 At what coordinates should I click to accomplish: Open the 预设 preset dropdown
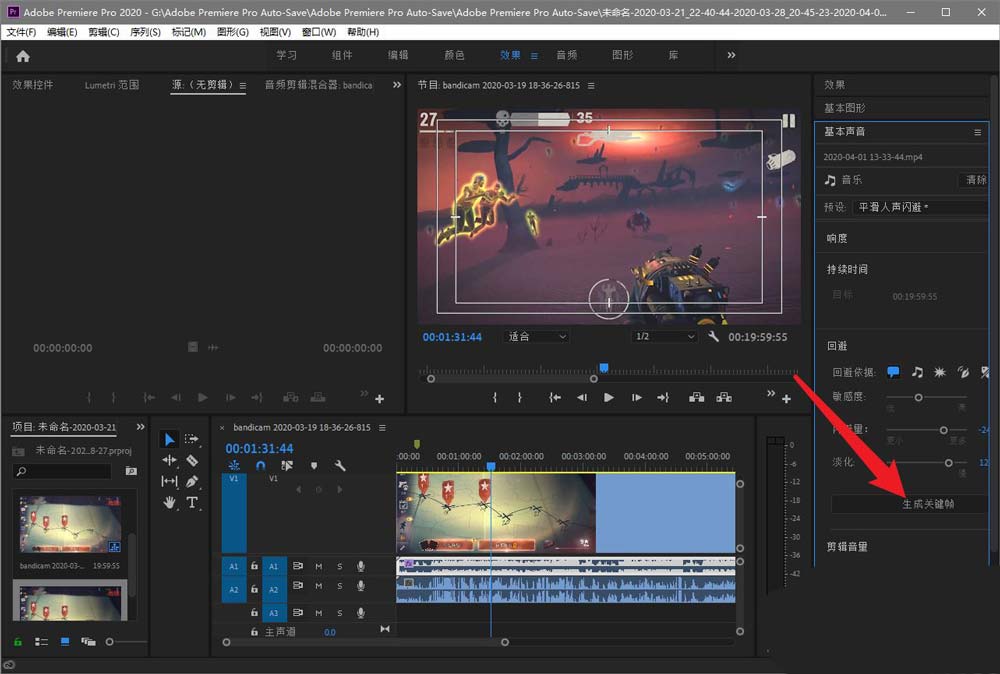pyautogui.click(x=923, y=207)
